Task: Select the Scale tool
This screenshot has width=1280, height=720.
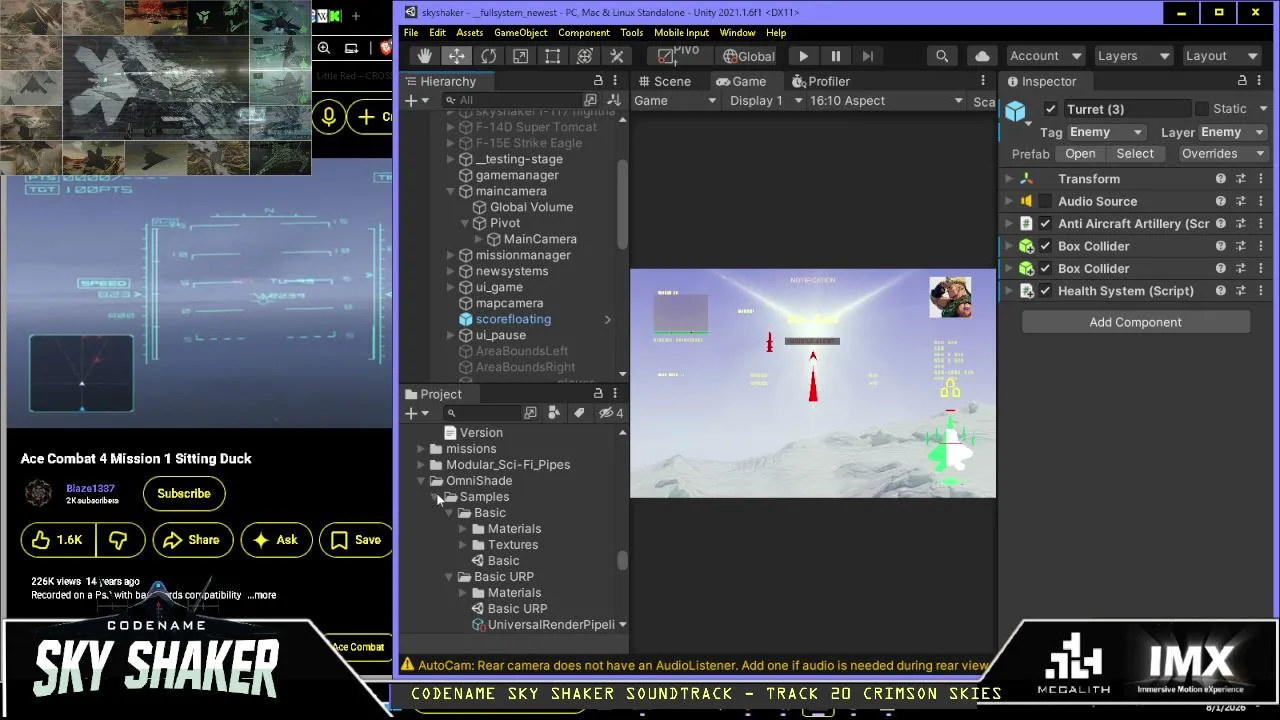Action: (520, 57)
